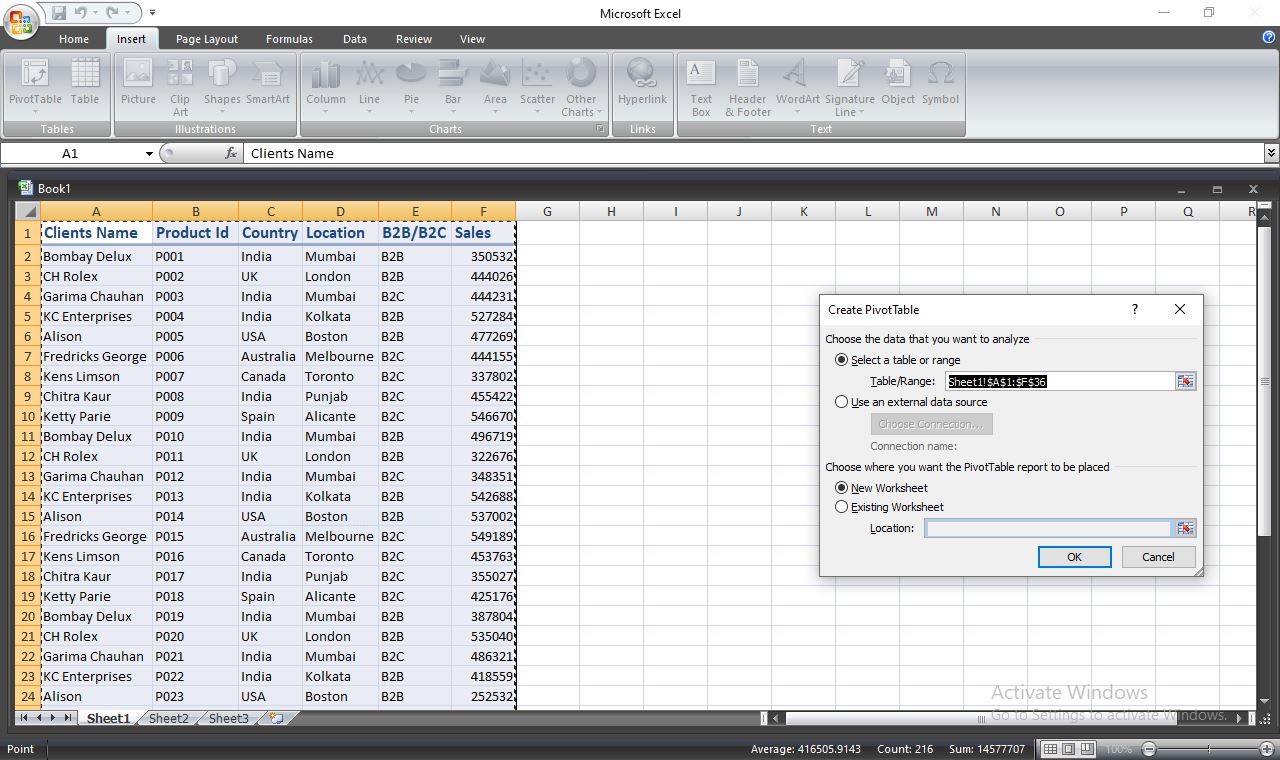
Task: Cancel the Create PivotTable dialog
Action: point(1158,557)
